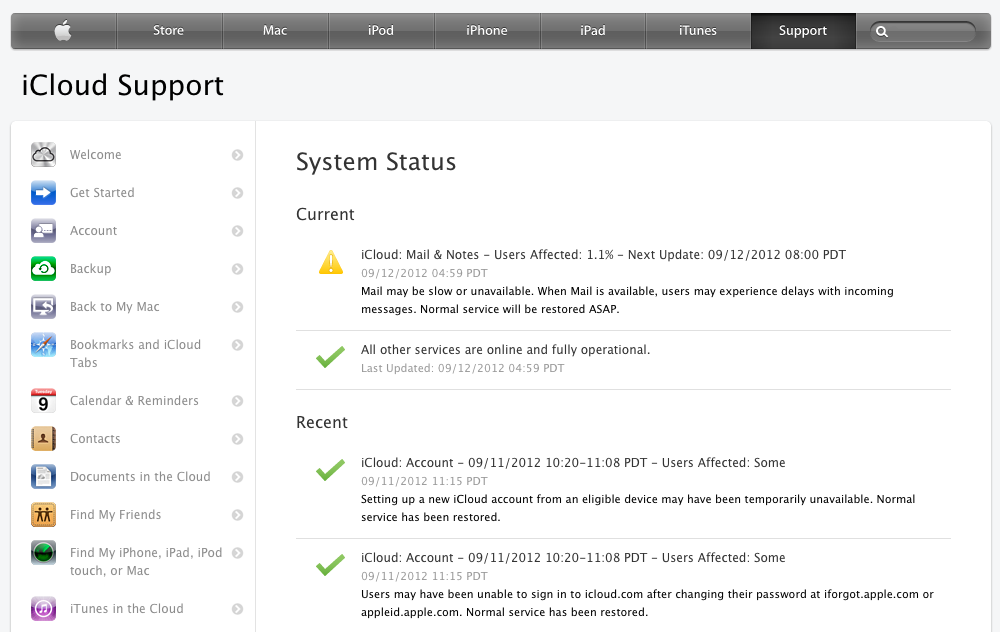Click the chevron next to Documents in the Cloud
The image size is (1000, 632).
237,477
